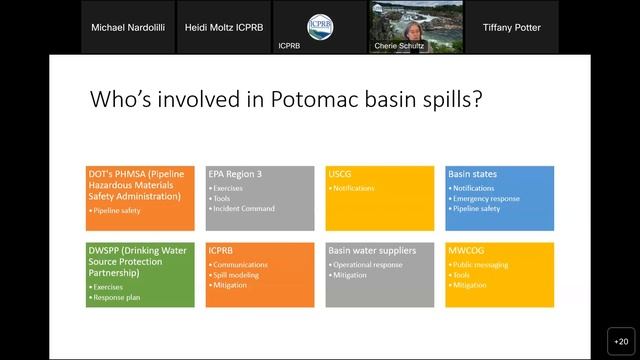
Task: Click the Basin water suppliers heading
Action: tap(372, 250)
